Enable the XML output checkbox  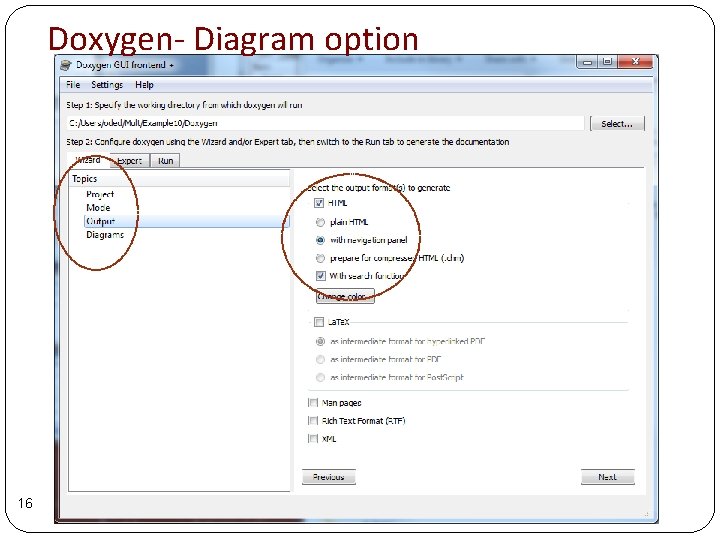tap(313, 439)
